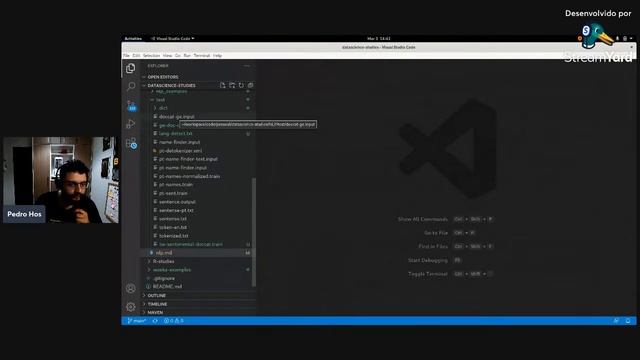Open the Extensions view
640x360 pixels.
131,143
